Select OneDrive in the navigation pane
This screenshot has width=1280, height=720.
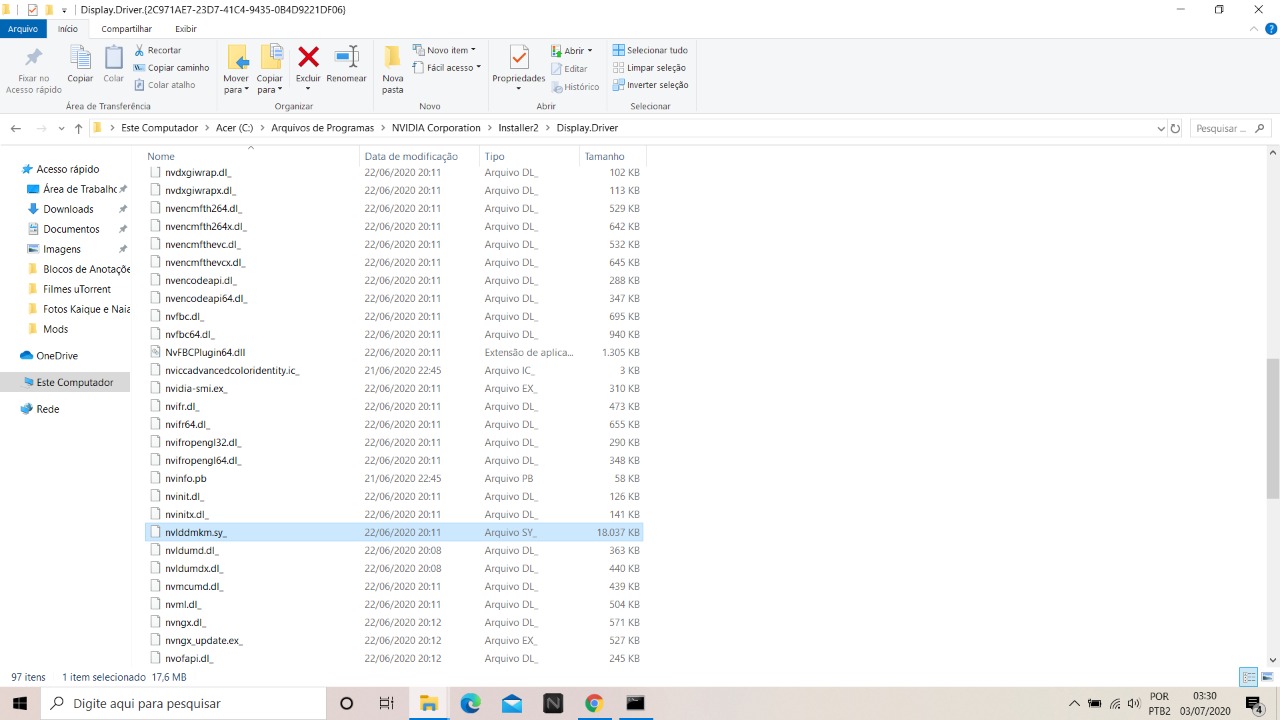(57, 355)
